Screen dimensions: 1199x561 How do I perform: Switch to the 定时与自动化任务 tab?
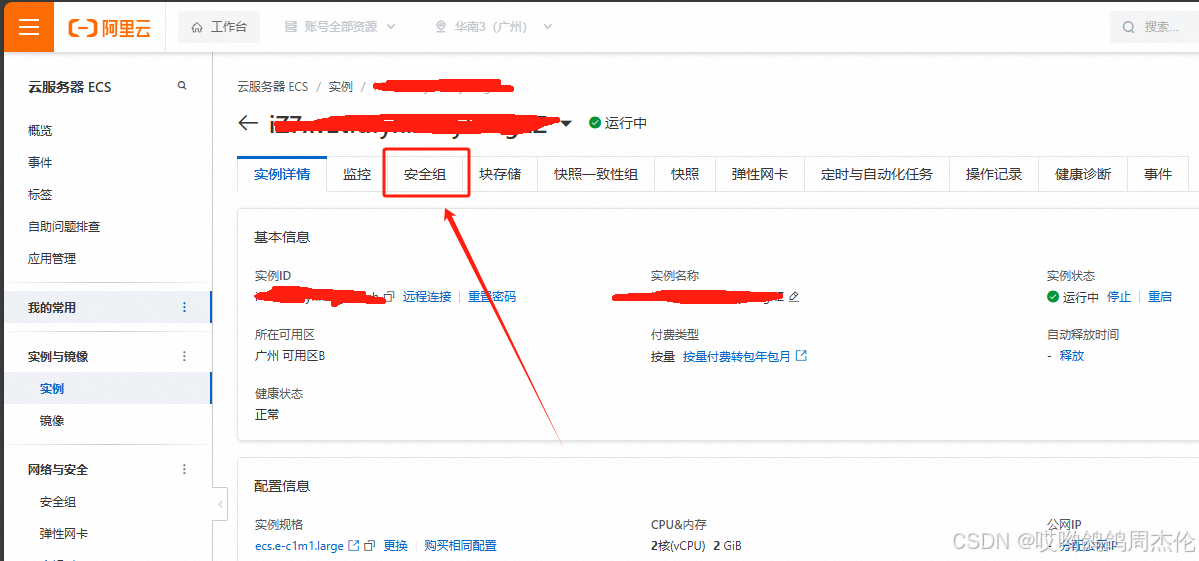pyautogui.click(x=877, y=173)
